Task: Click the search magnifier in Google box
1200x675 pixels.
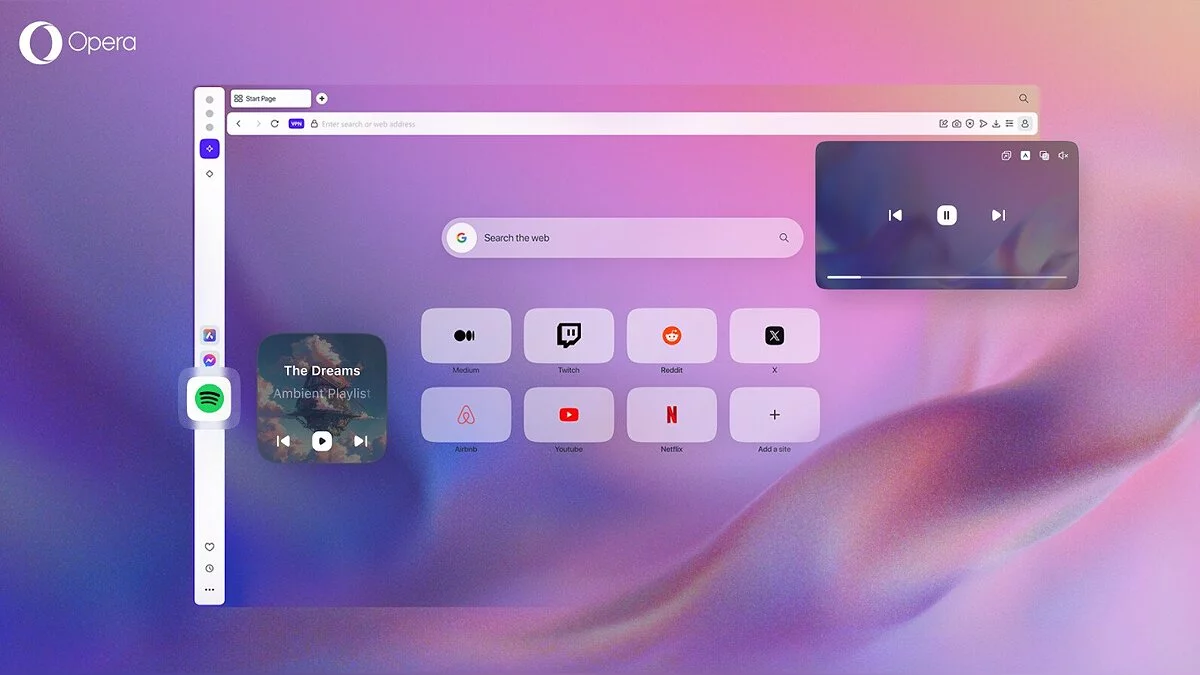Action: click(784, 238)
